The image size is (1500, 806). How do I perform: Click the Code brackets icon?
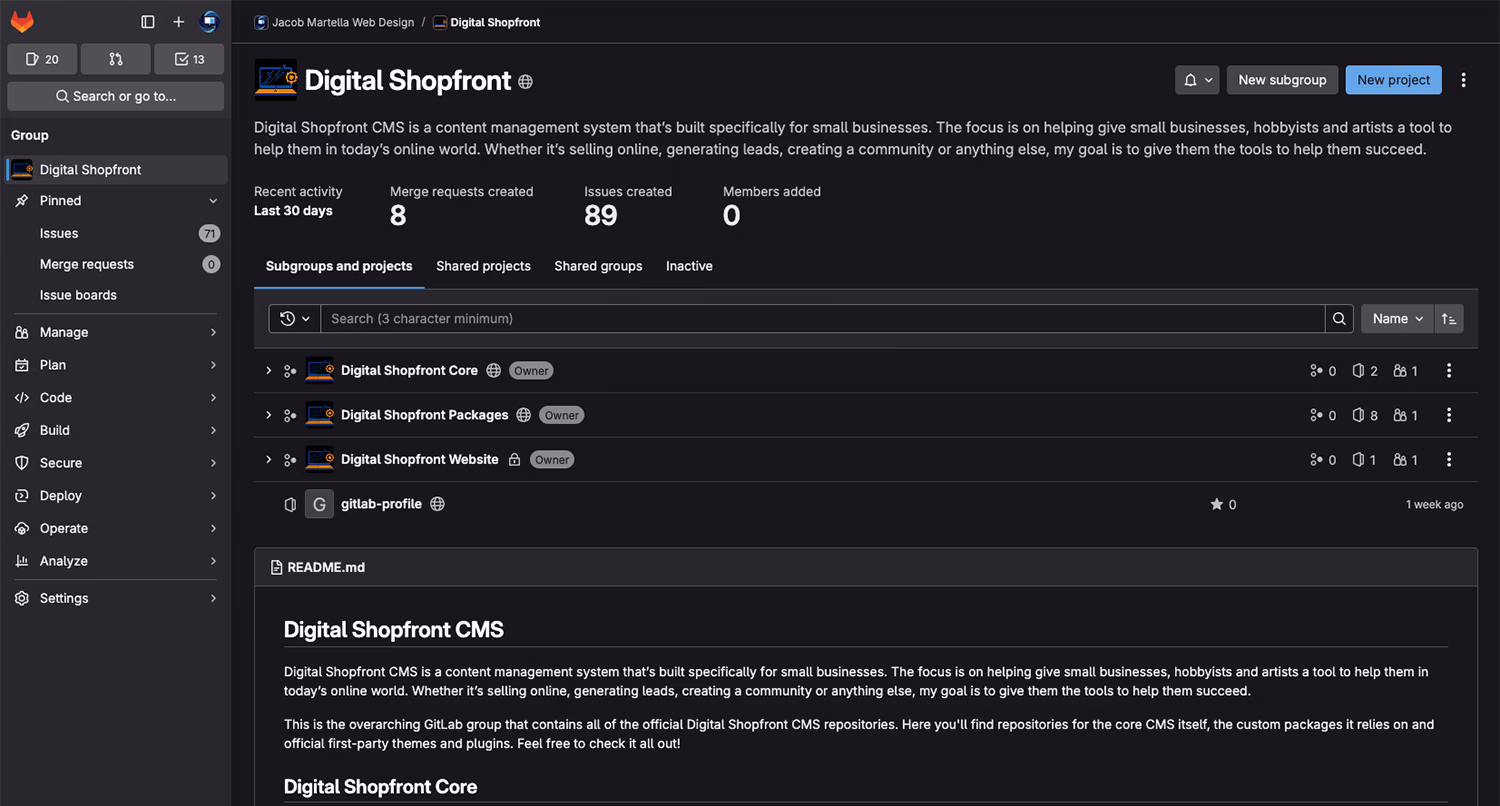tap(22, 398)
